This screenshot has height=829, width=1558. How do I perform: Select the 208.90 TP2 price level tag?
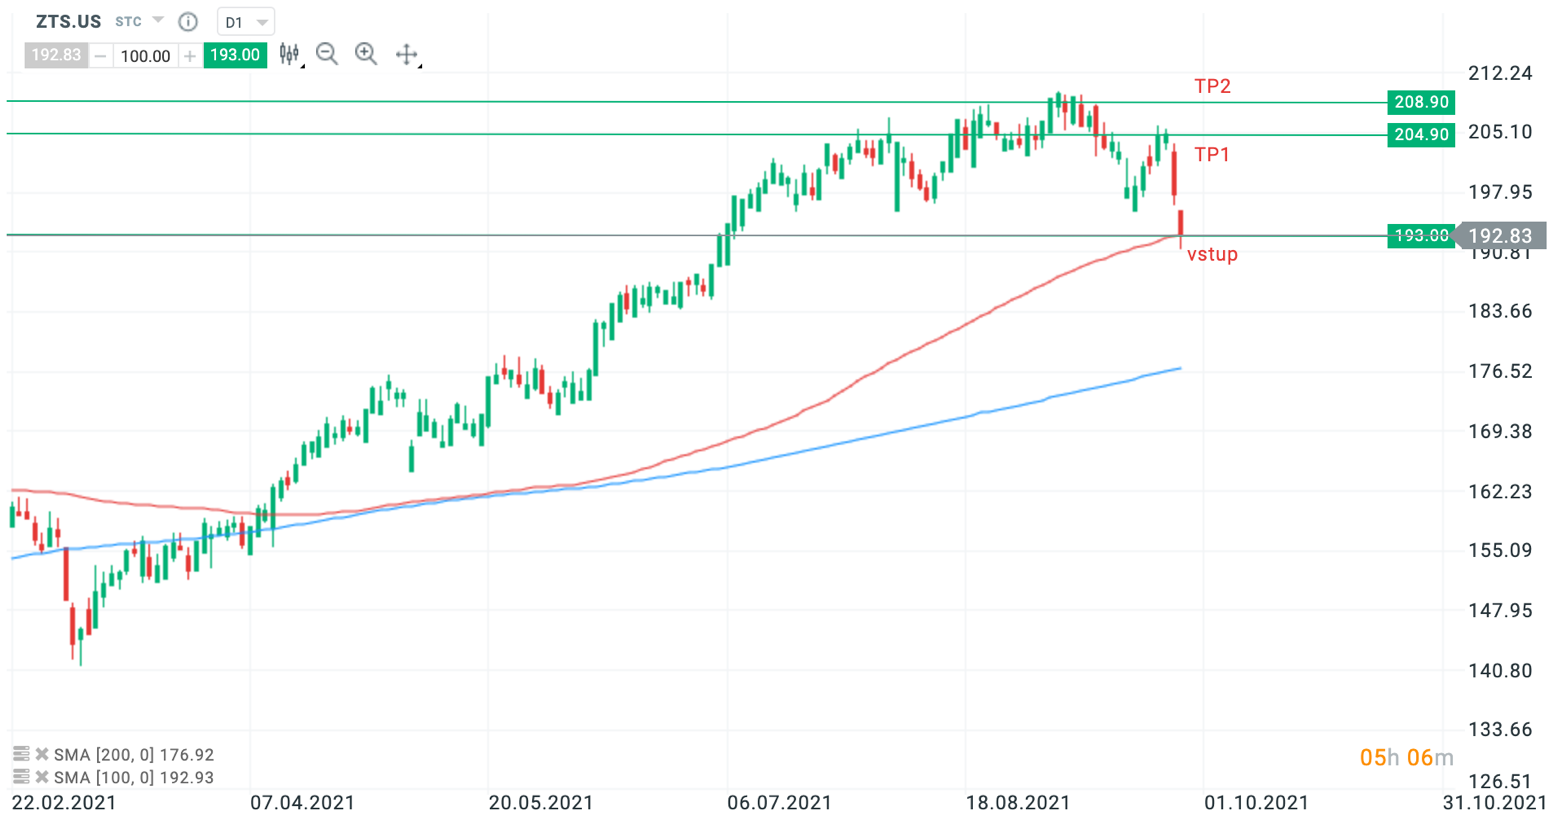coord(1421,102)
